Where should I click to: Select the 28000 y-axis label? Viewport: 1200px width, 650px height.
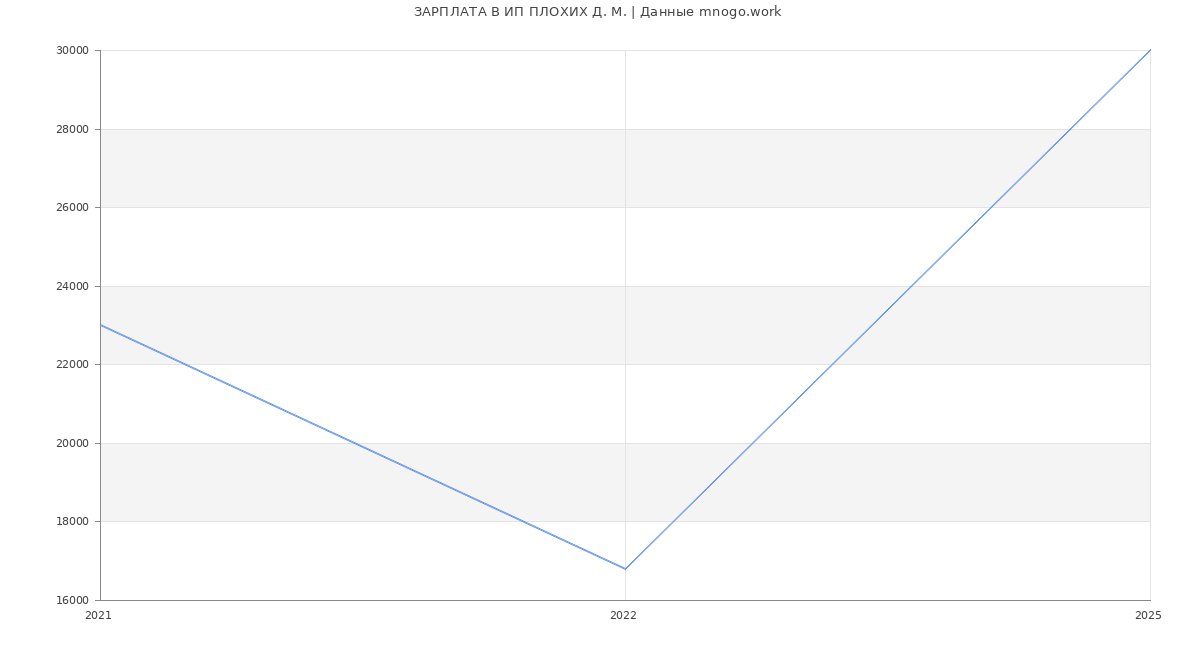coord(75,129)
